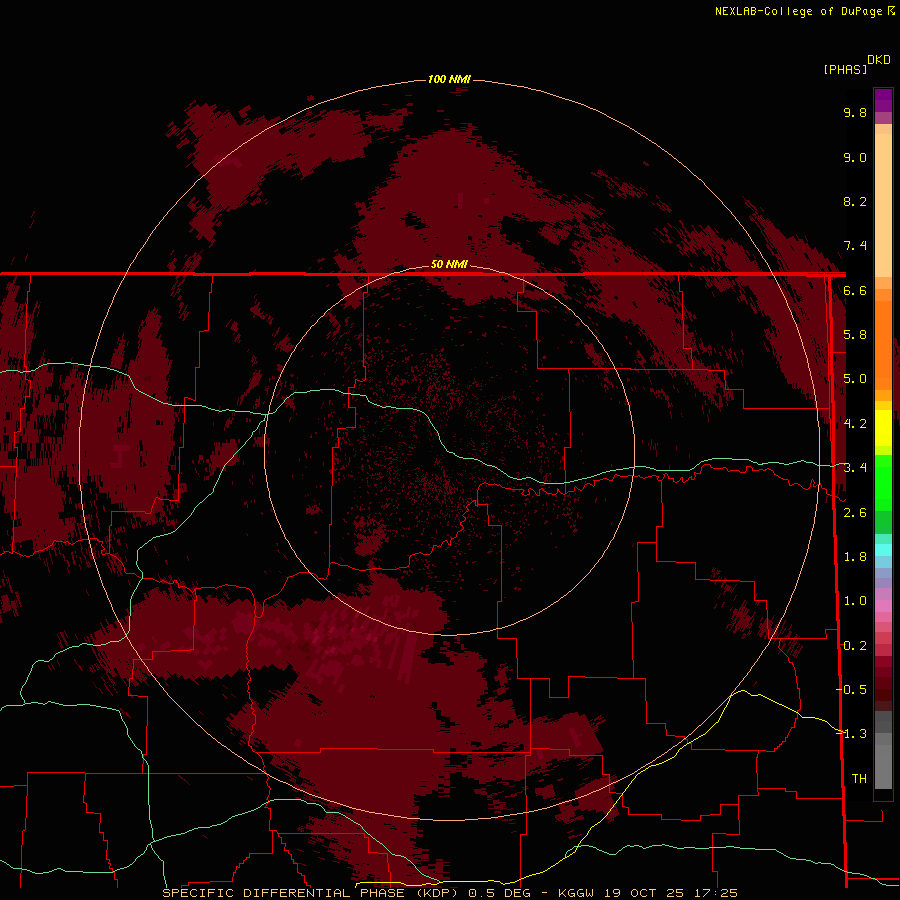
Task: Click the -0.5 legend value
Action: pos(852,690)
